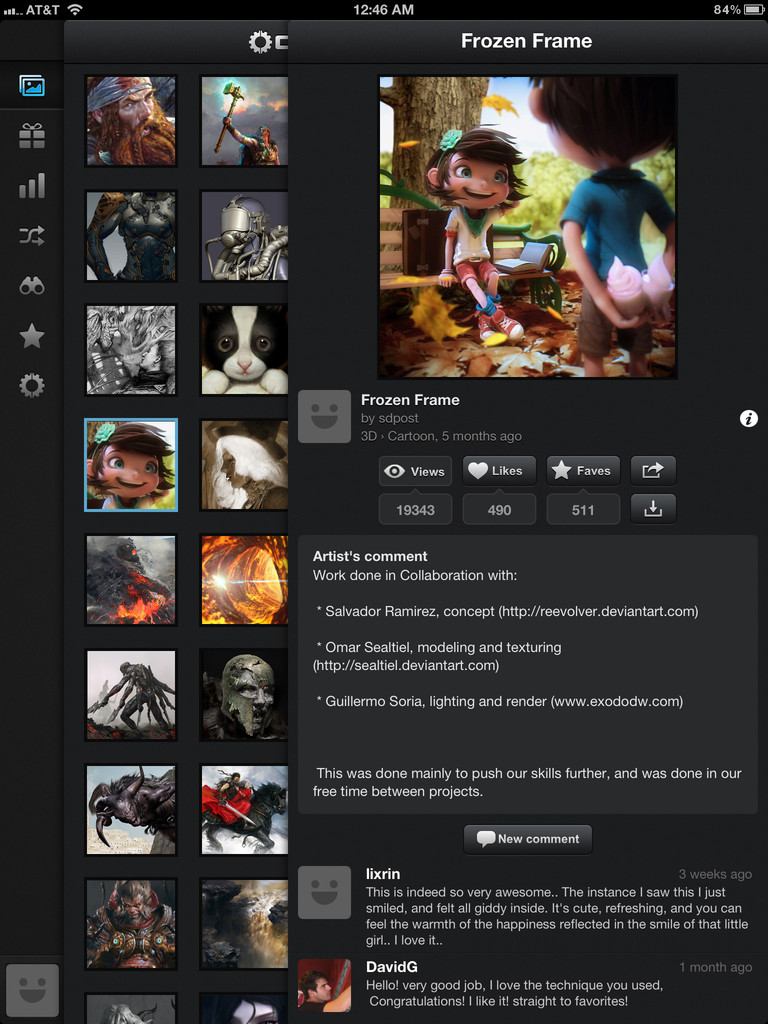Open the floating rocks waterfall thumbnail
Screen dimensions: 768x1024
(244, 924)
